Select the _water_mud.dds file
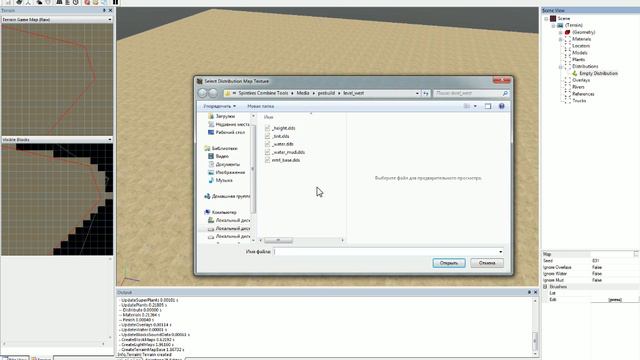Screen dimensions: 640x360 (288, 152)
